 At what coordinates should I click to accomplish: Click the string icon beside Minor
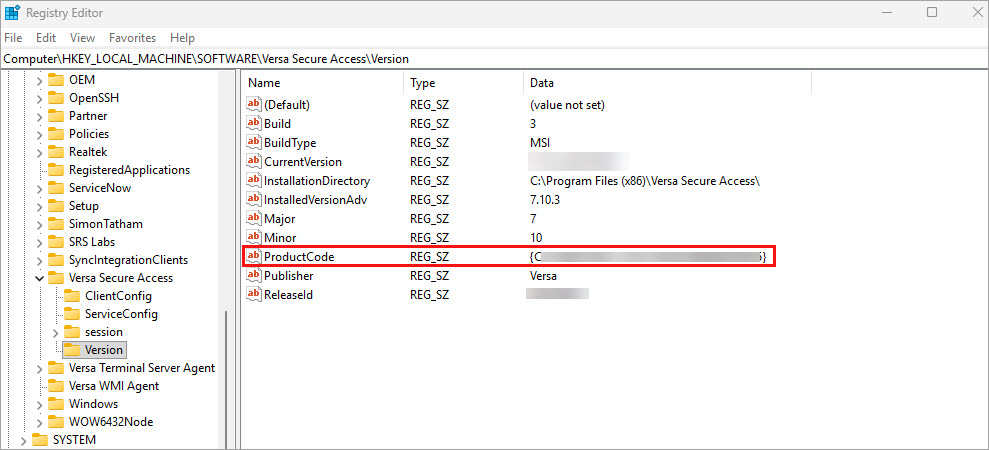254,238
